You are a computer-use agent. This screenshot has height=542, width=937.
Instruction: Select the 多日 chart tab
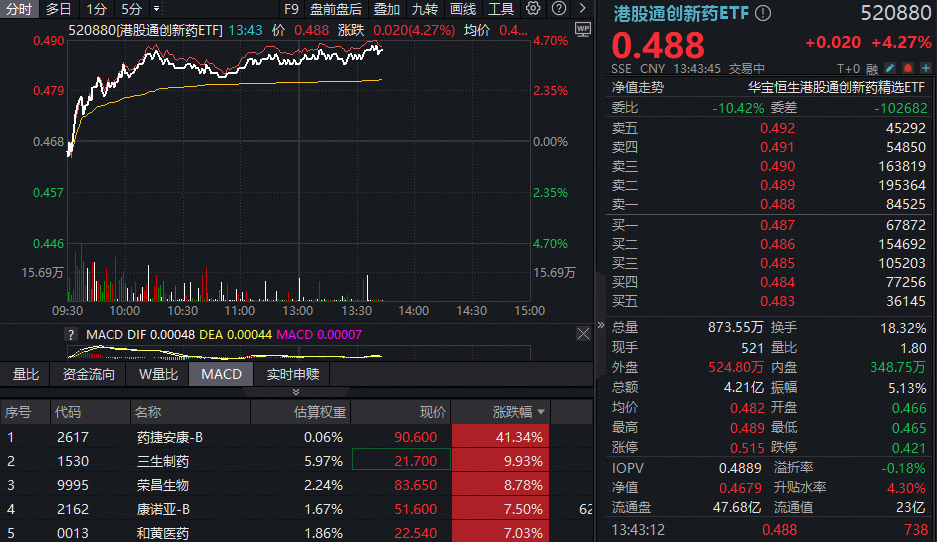point(58,9)
